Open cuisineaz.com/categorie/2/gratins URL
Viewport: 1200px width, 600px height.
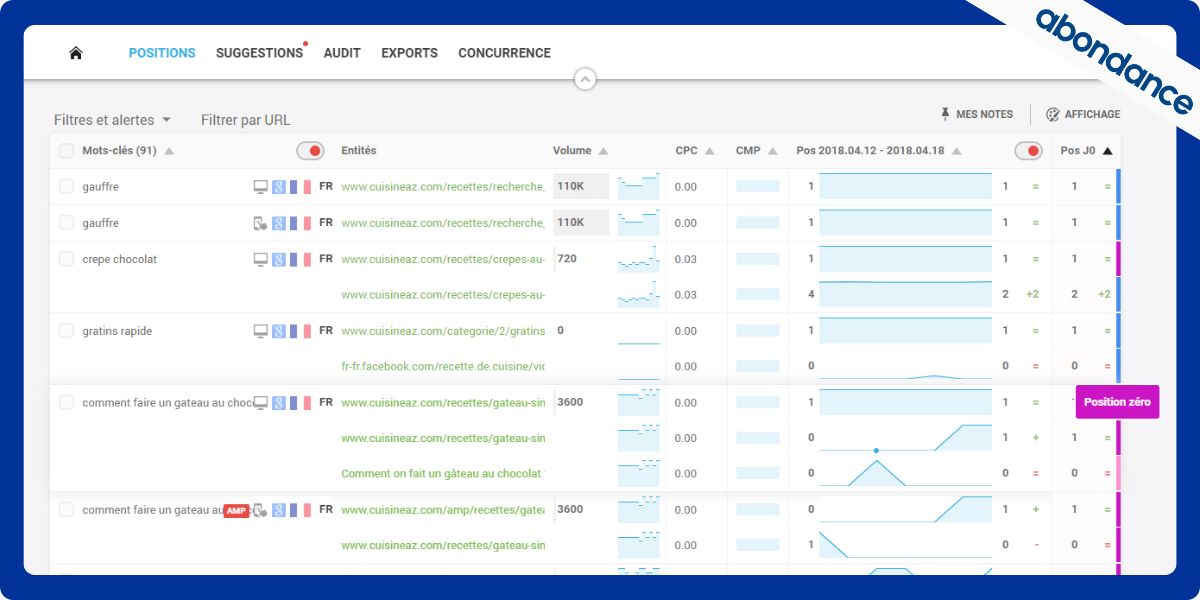coord(443,330)
